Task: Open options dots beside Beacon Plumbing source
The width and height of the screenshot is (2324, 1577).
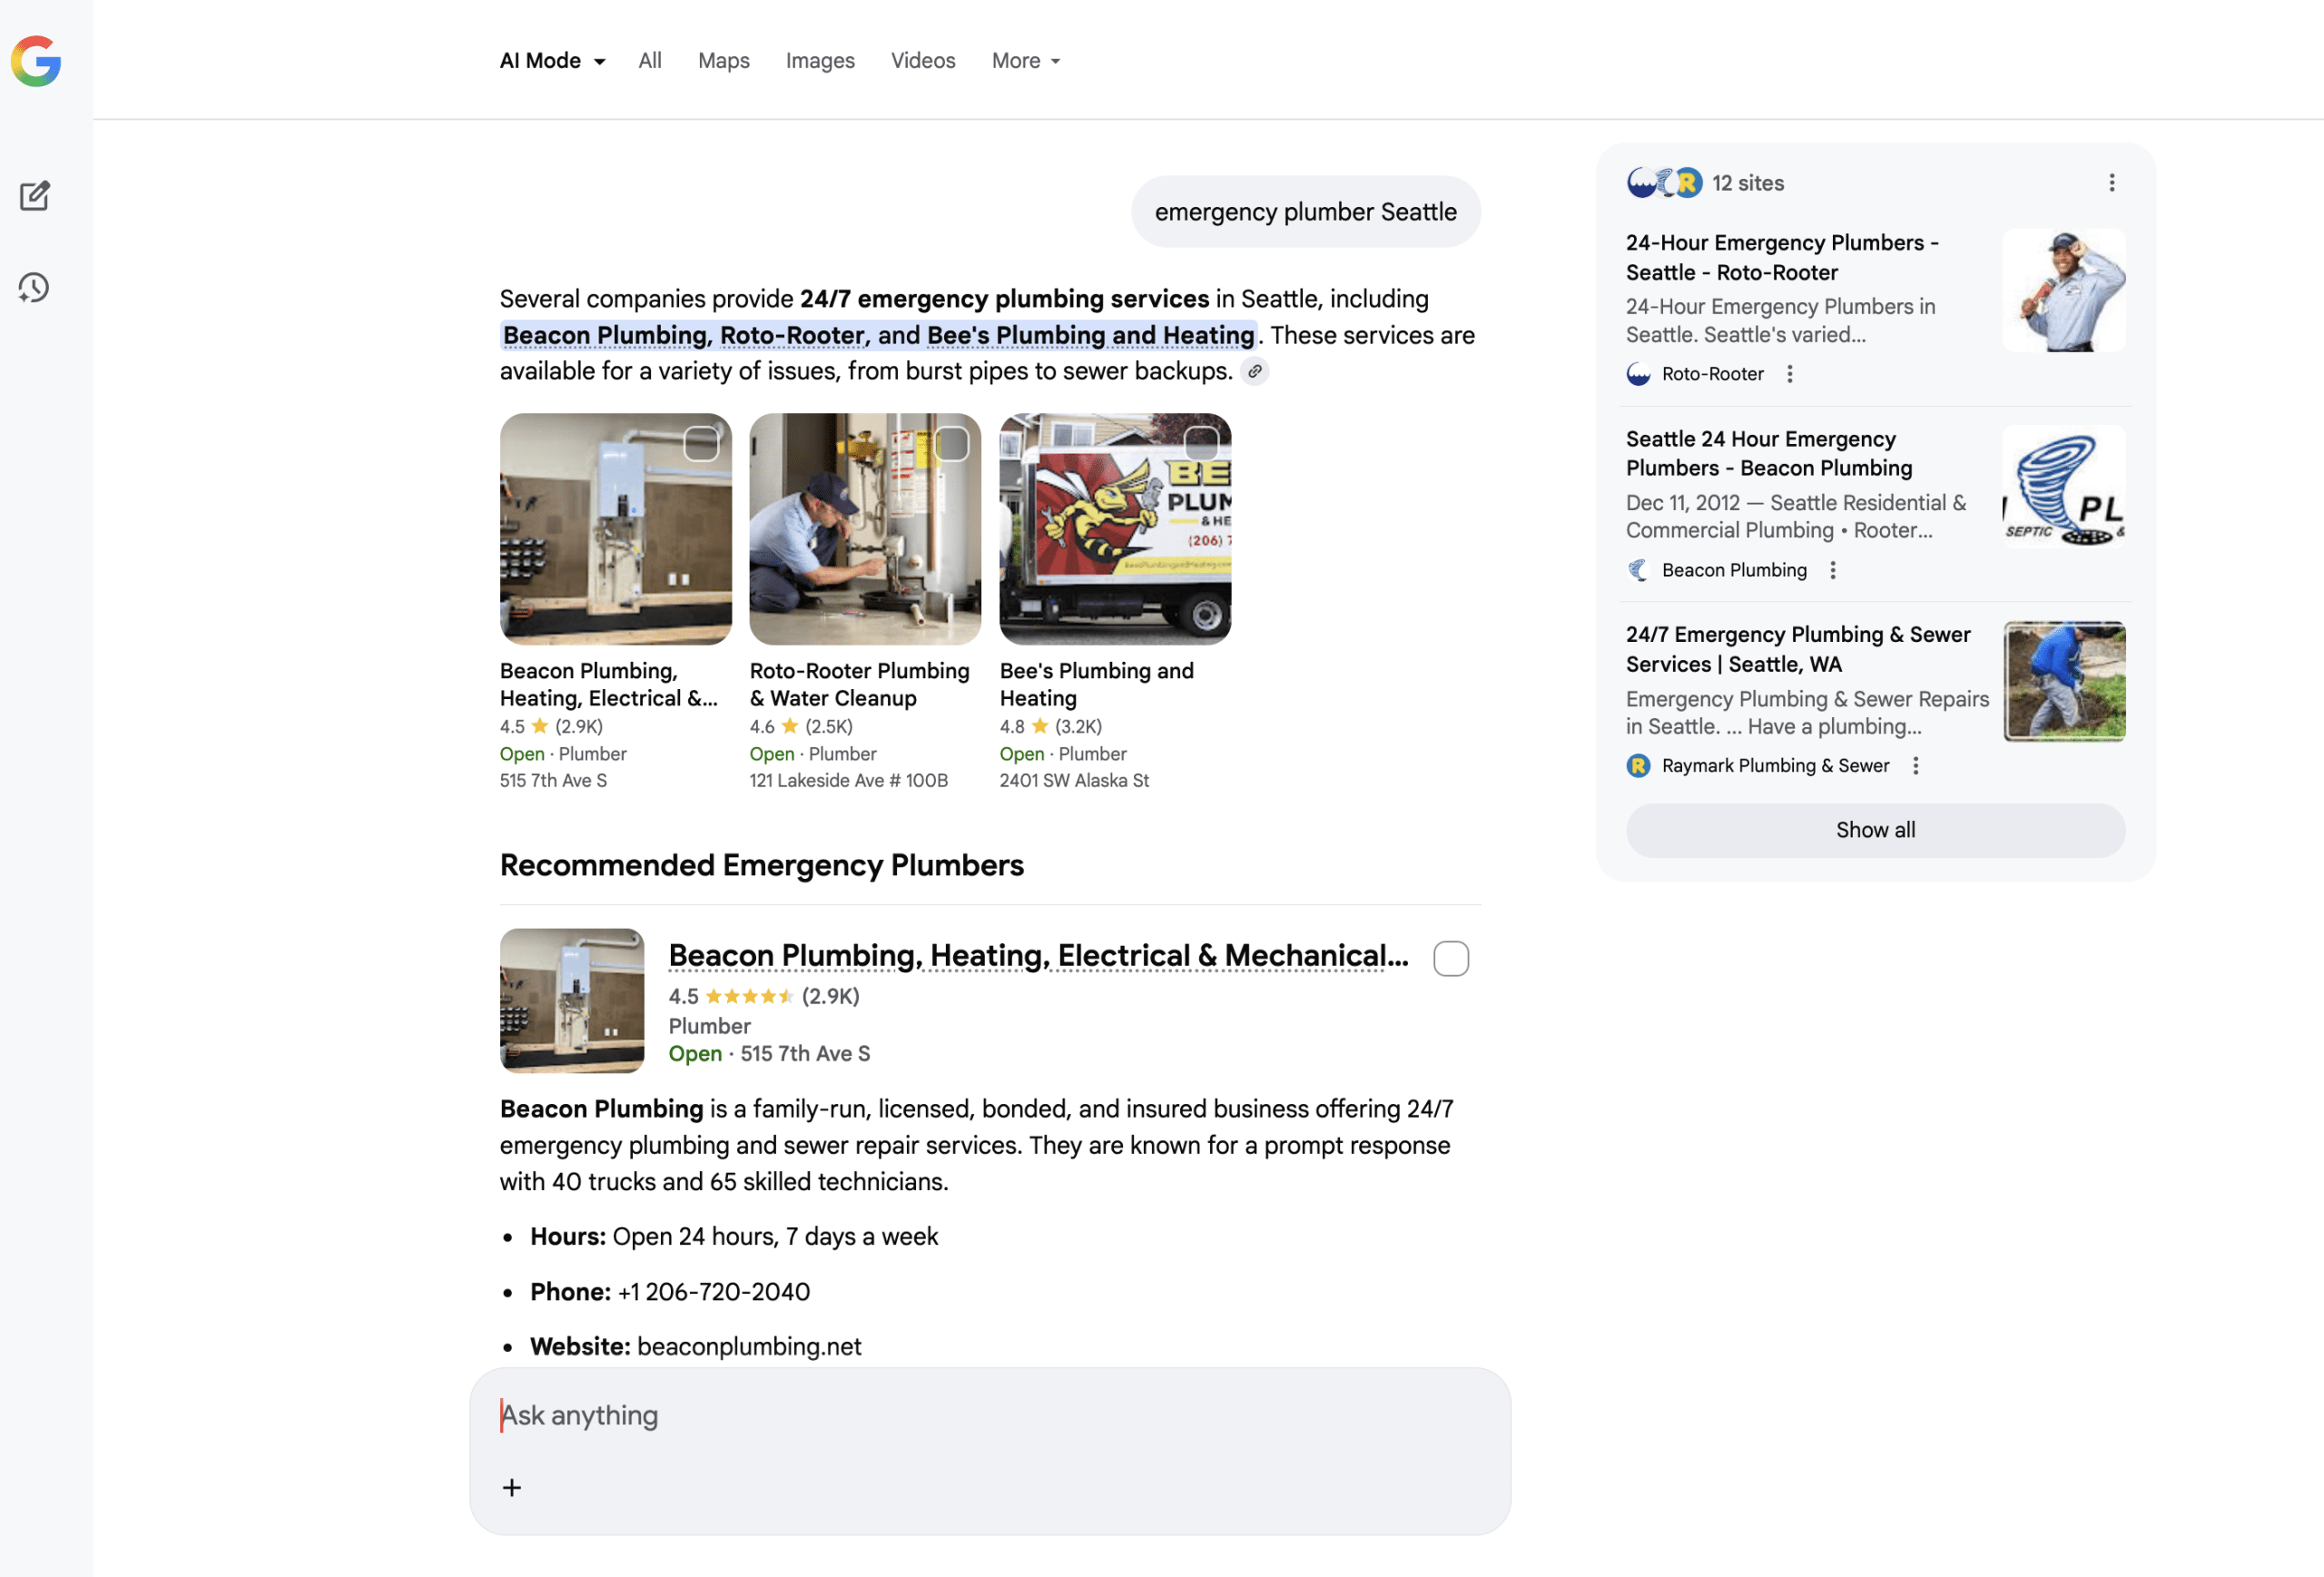Action: (1832, 570)
